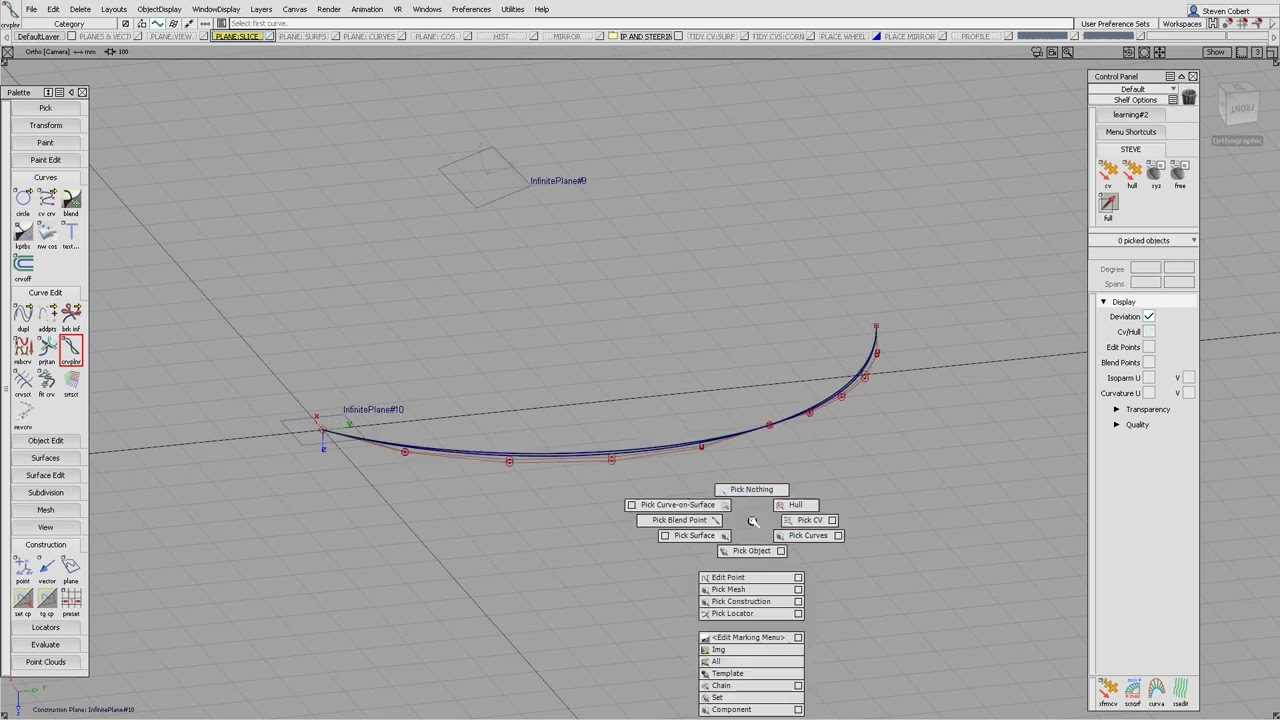
Task: Select the nw cos new curve-on-surface tool
Action: [x=47, y=233]
